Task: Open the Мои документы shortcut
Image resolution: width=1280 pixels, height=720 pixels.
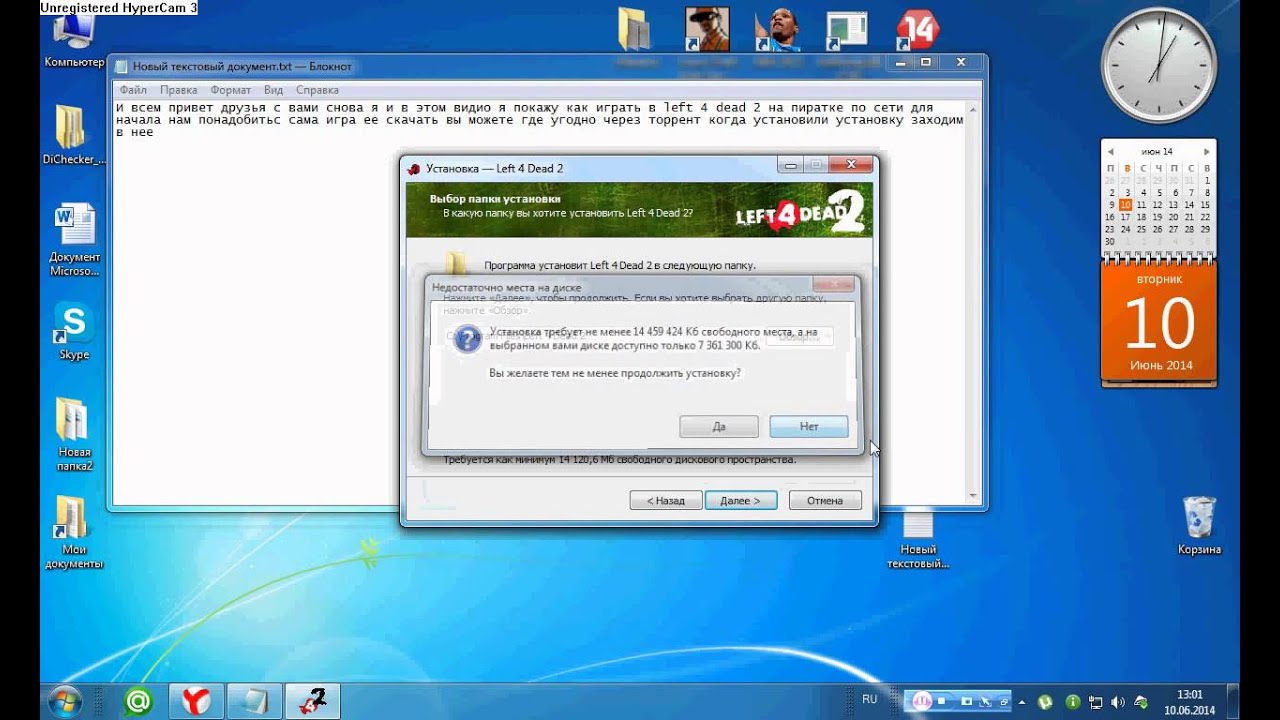Action: coord(74,532)
